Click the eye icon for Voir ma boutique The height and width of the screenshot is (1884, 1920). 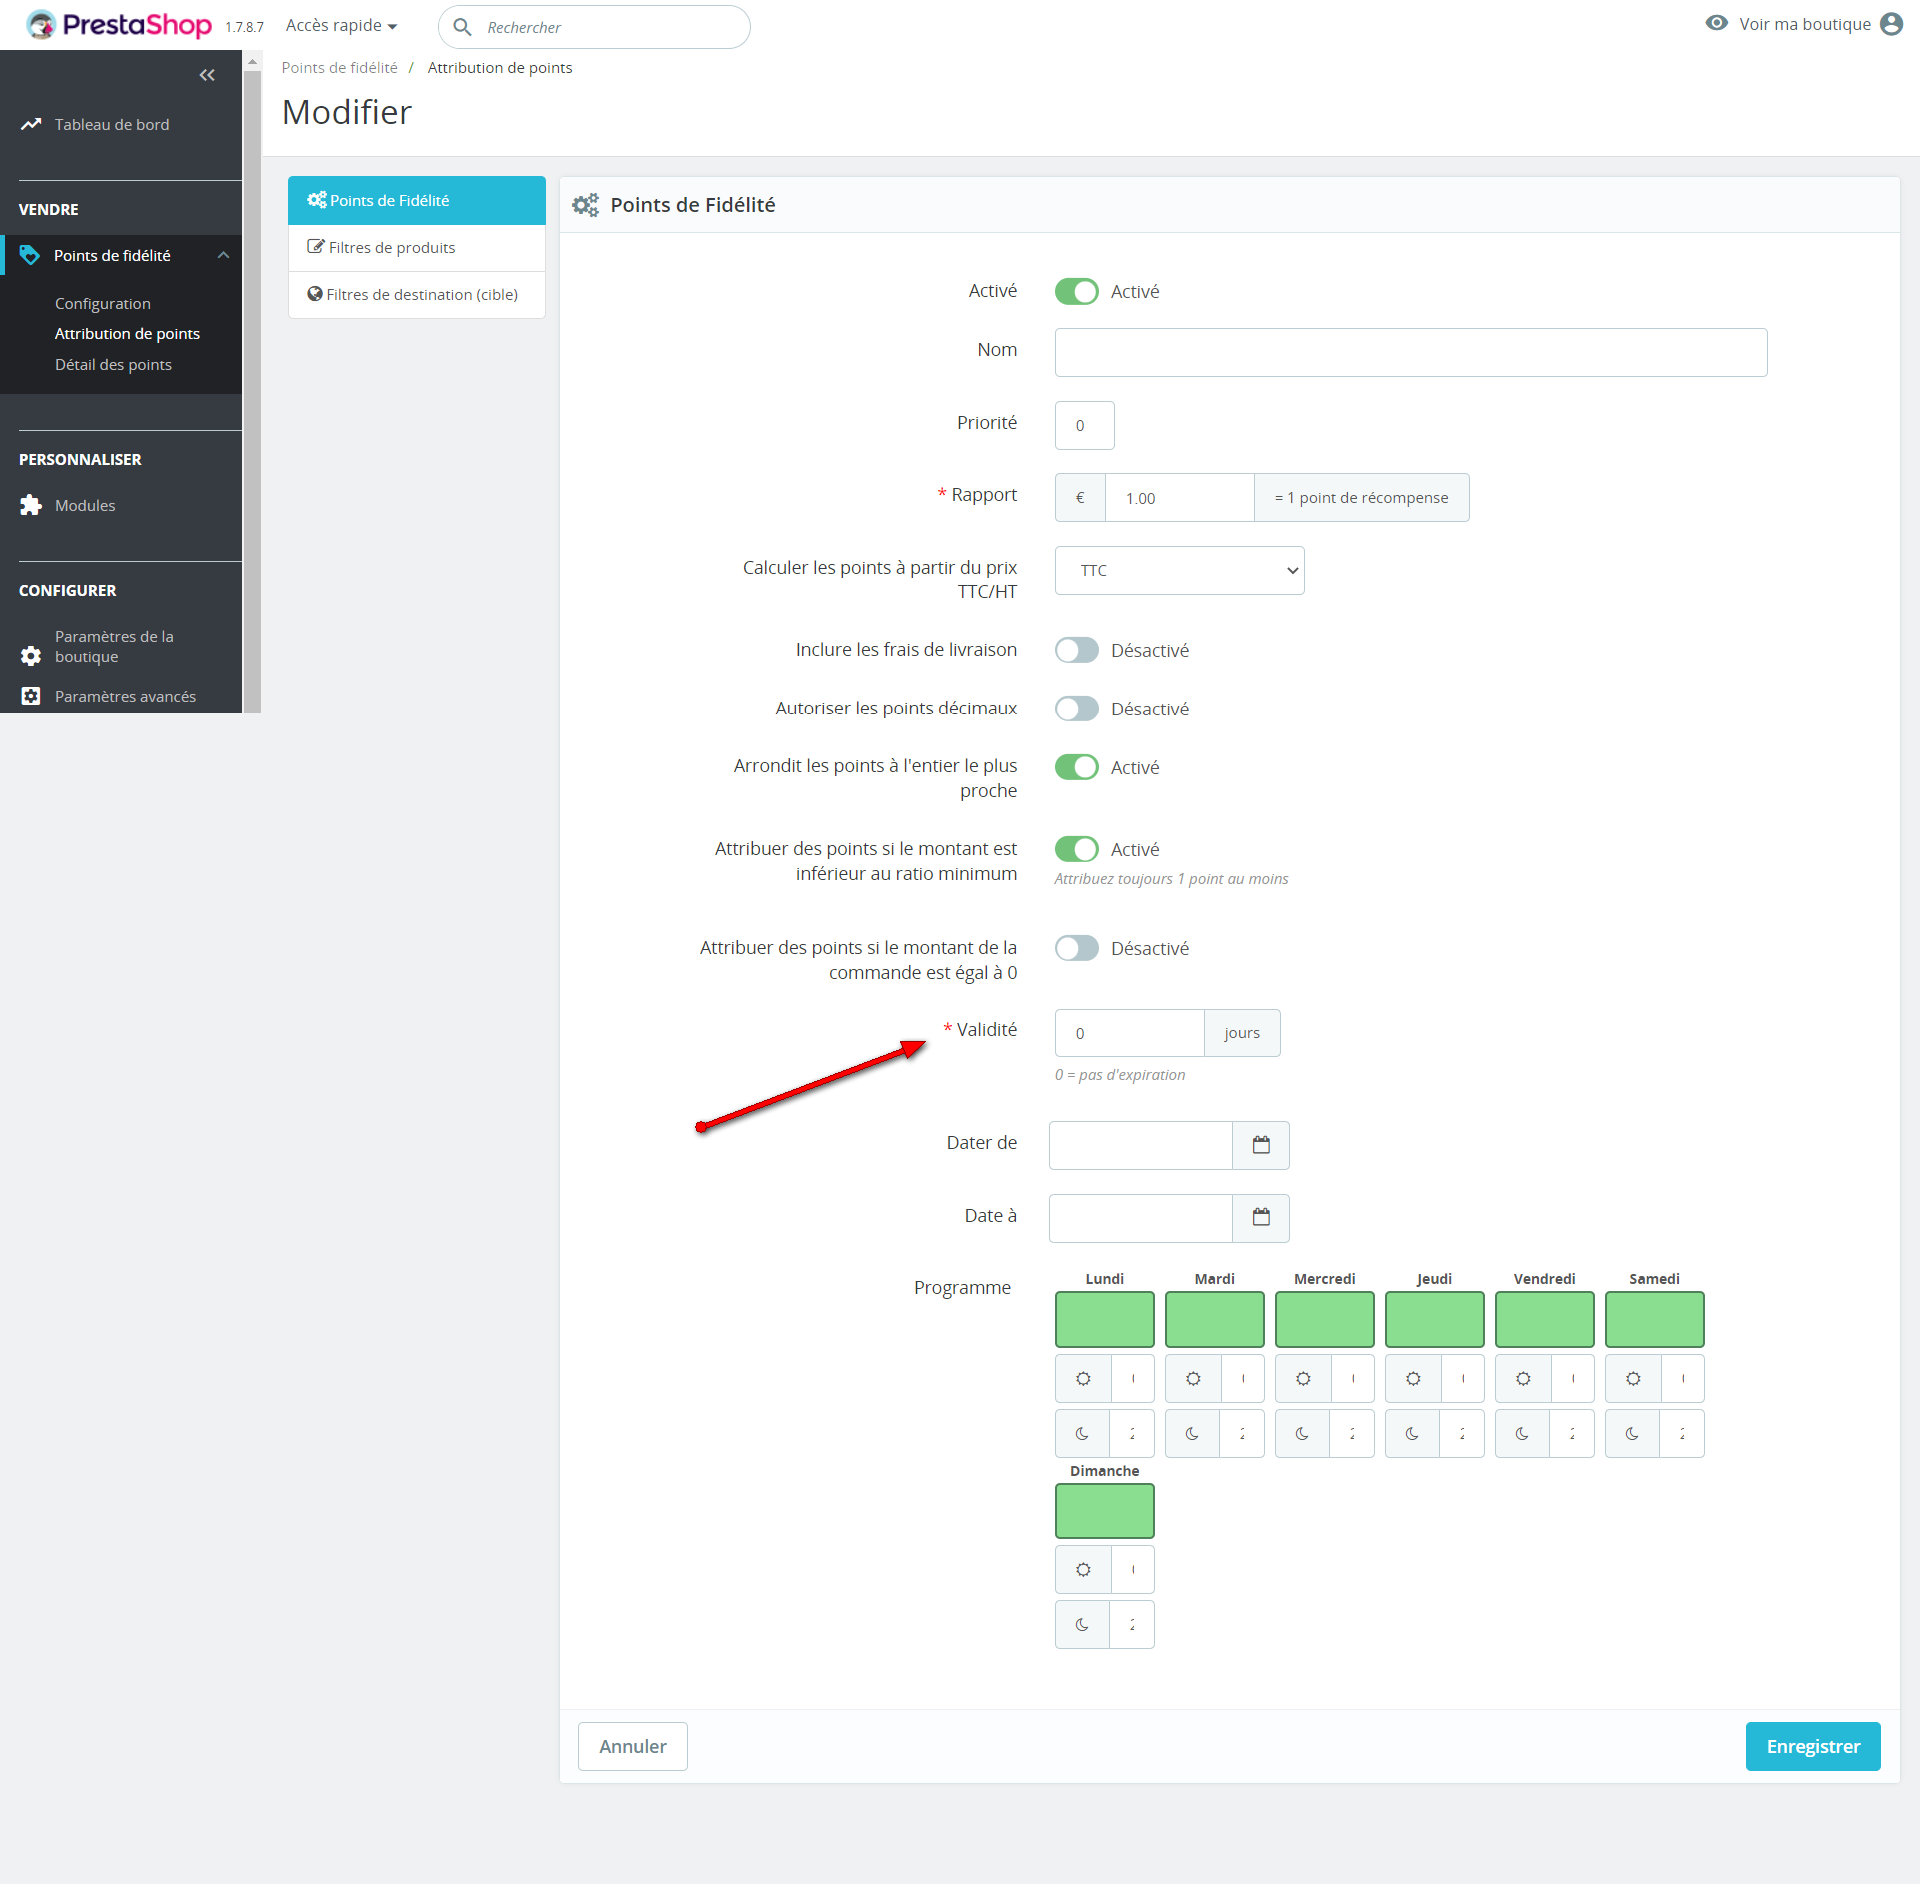(1716, 23)
